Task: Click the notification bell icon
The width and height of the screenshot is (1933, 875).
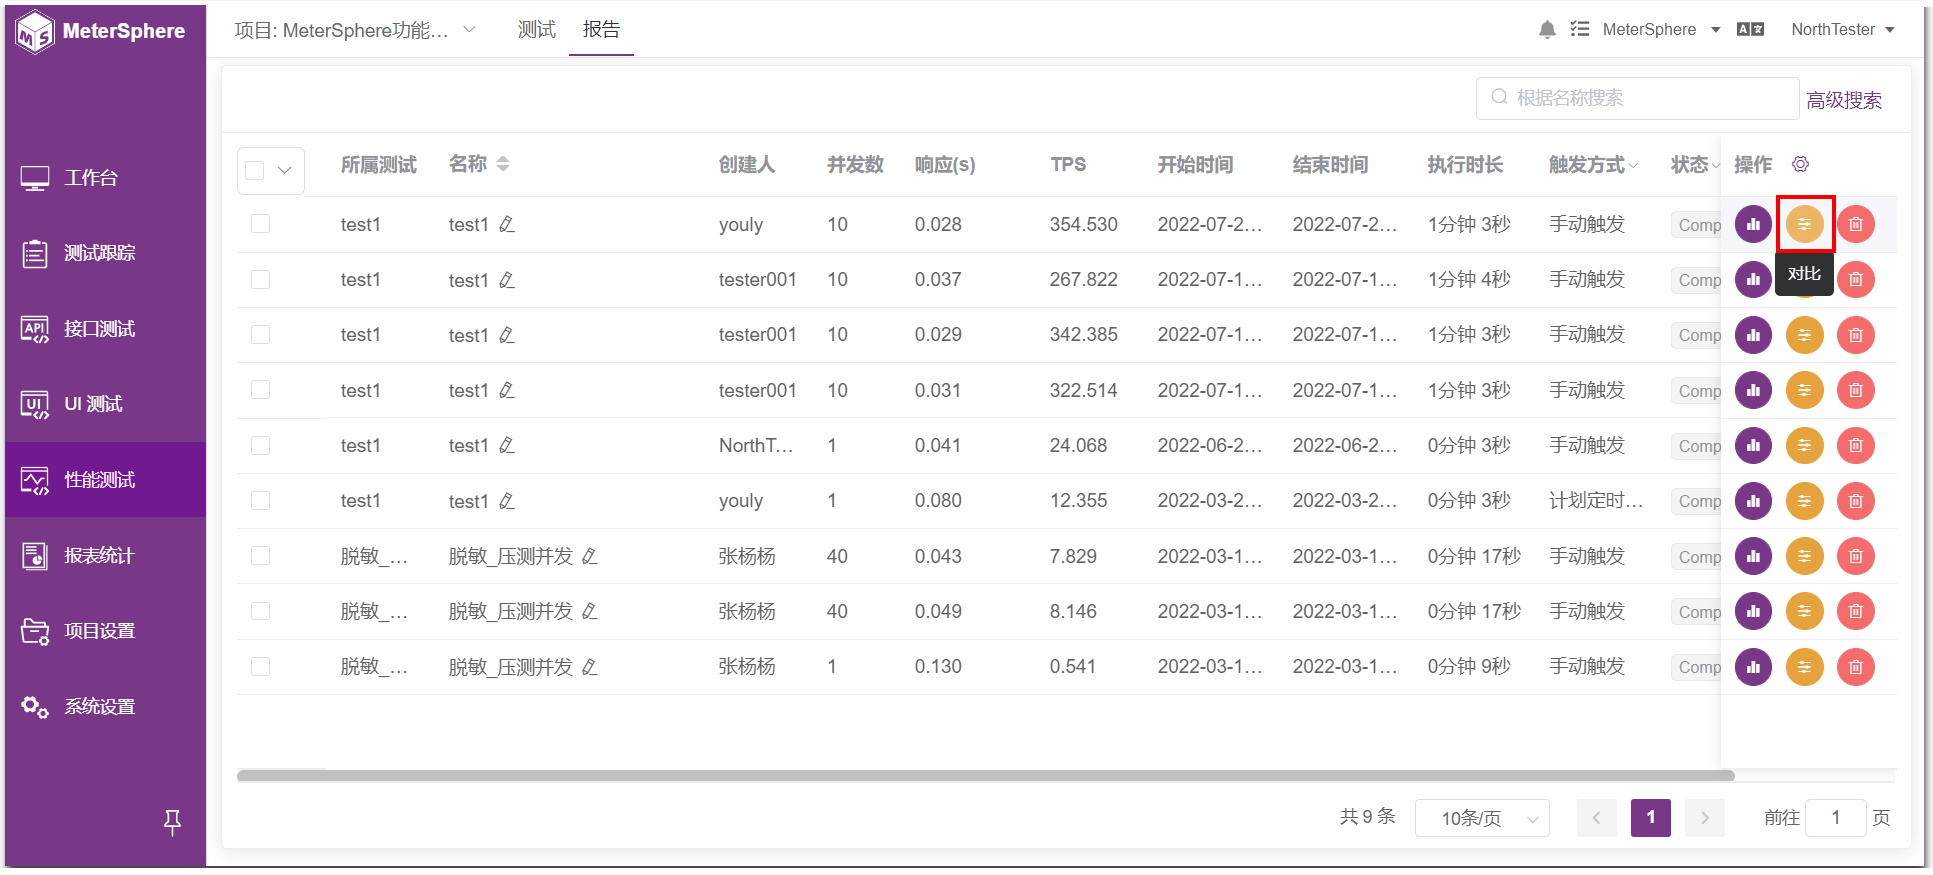Action: (x=1547, y=30)
